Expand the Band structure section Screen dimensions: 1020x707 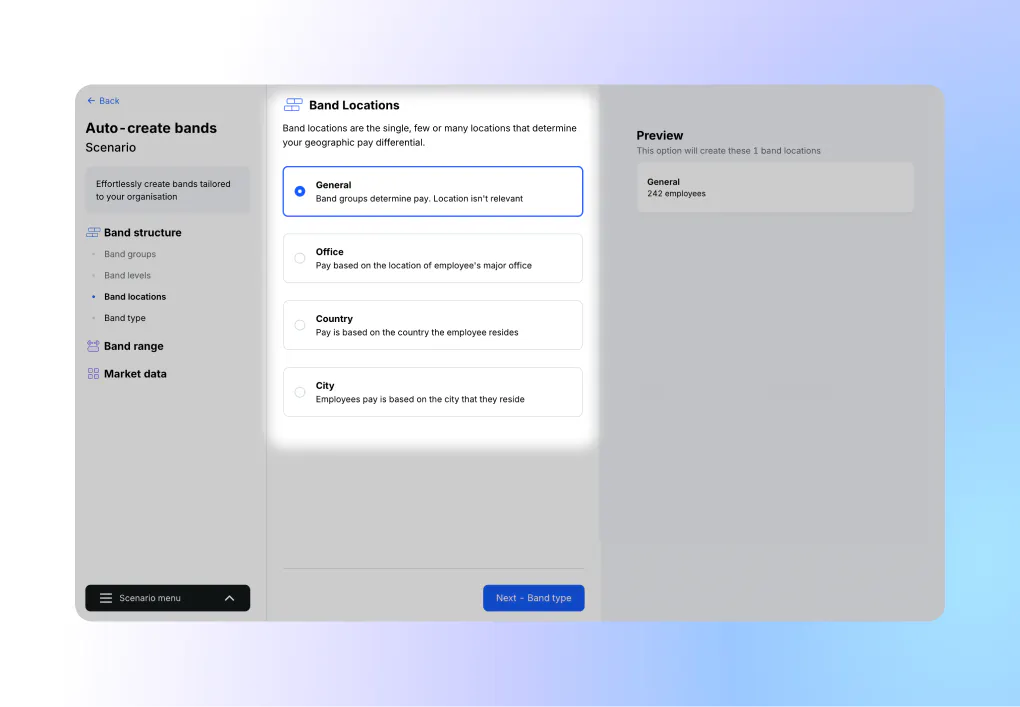click(142, 232)
